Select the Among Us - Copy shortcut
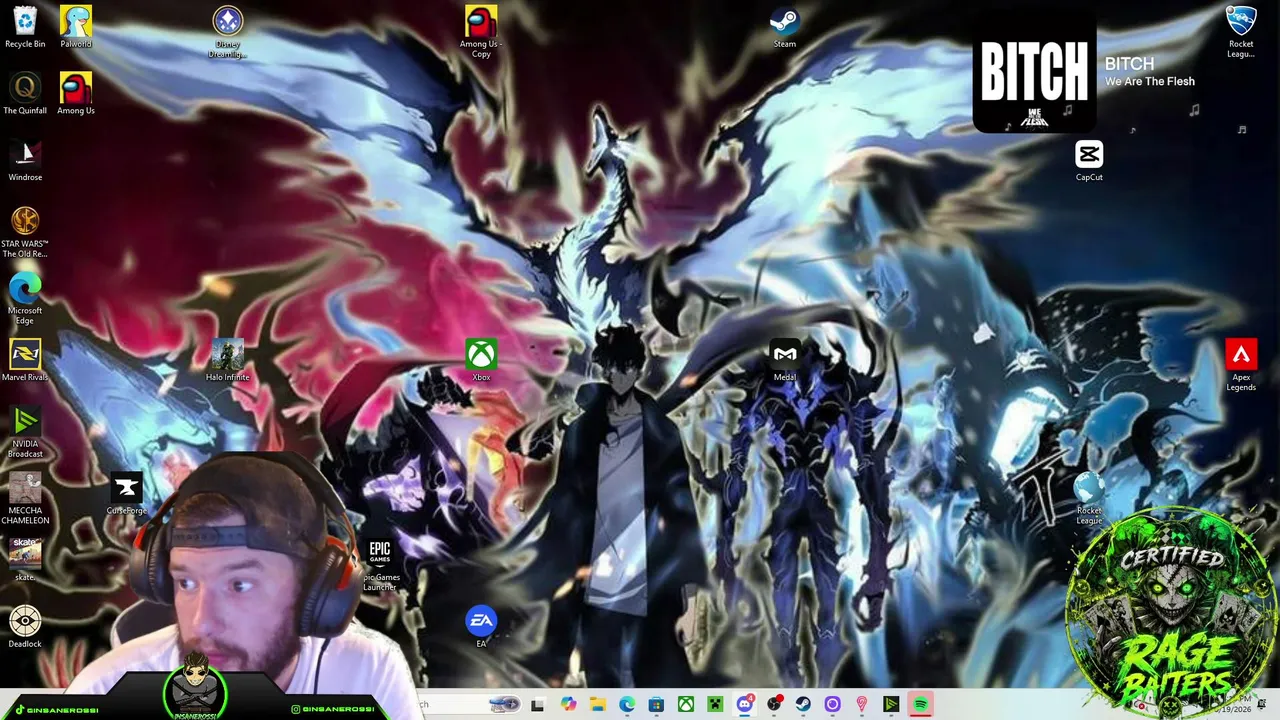1280x720 pixels. pos(481,32)
